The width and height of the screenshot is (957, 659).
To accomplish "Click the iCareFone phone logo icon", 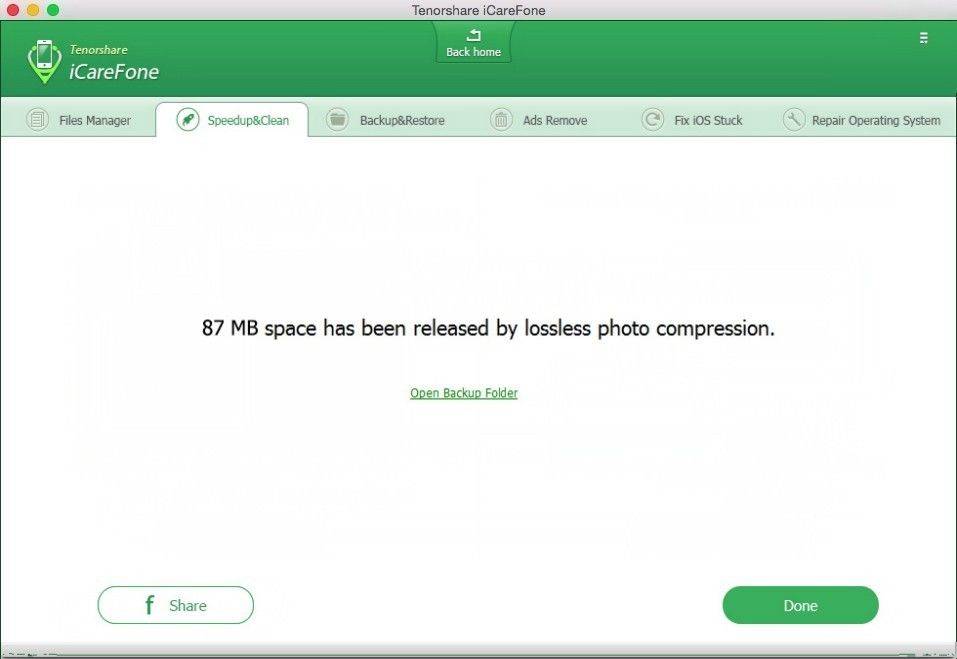I will [45, 61].
